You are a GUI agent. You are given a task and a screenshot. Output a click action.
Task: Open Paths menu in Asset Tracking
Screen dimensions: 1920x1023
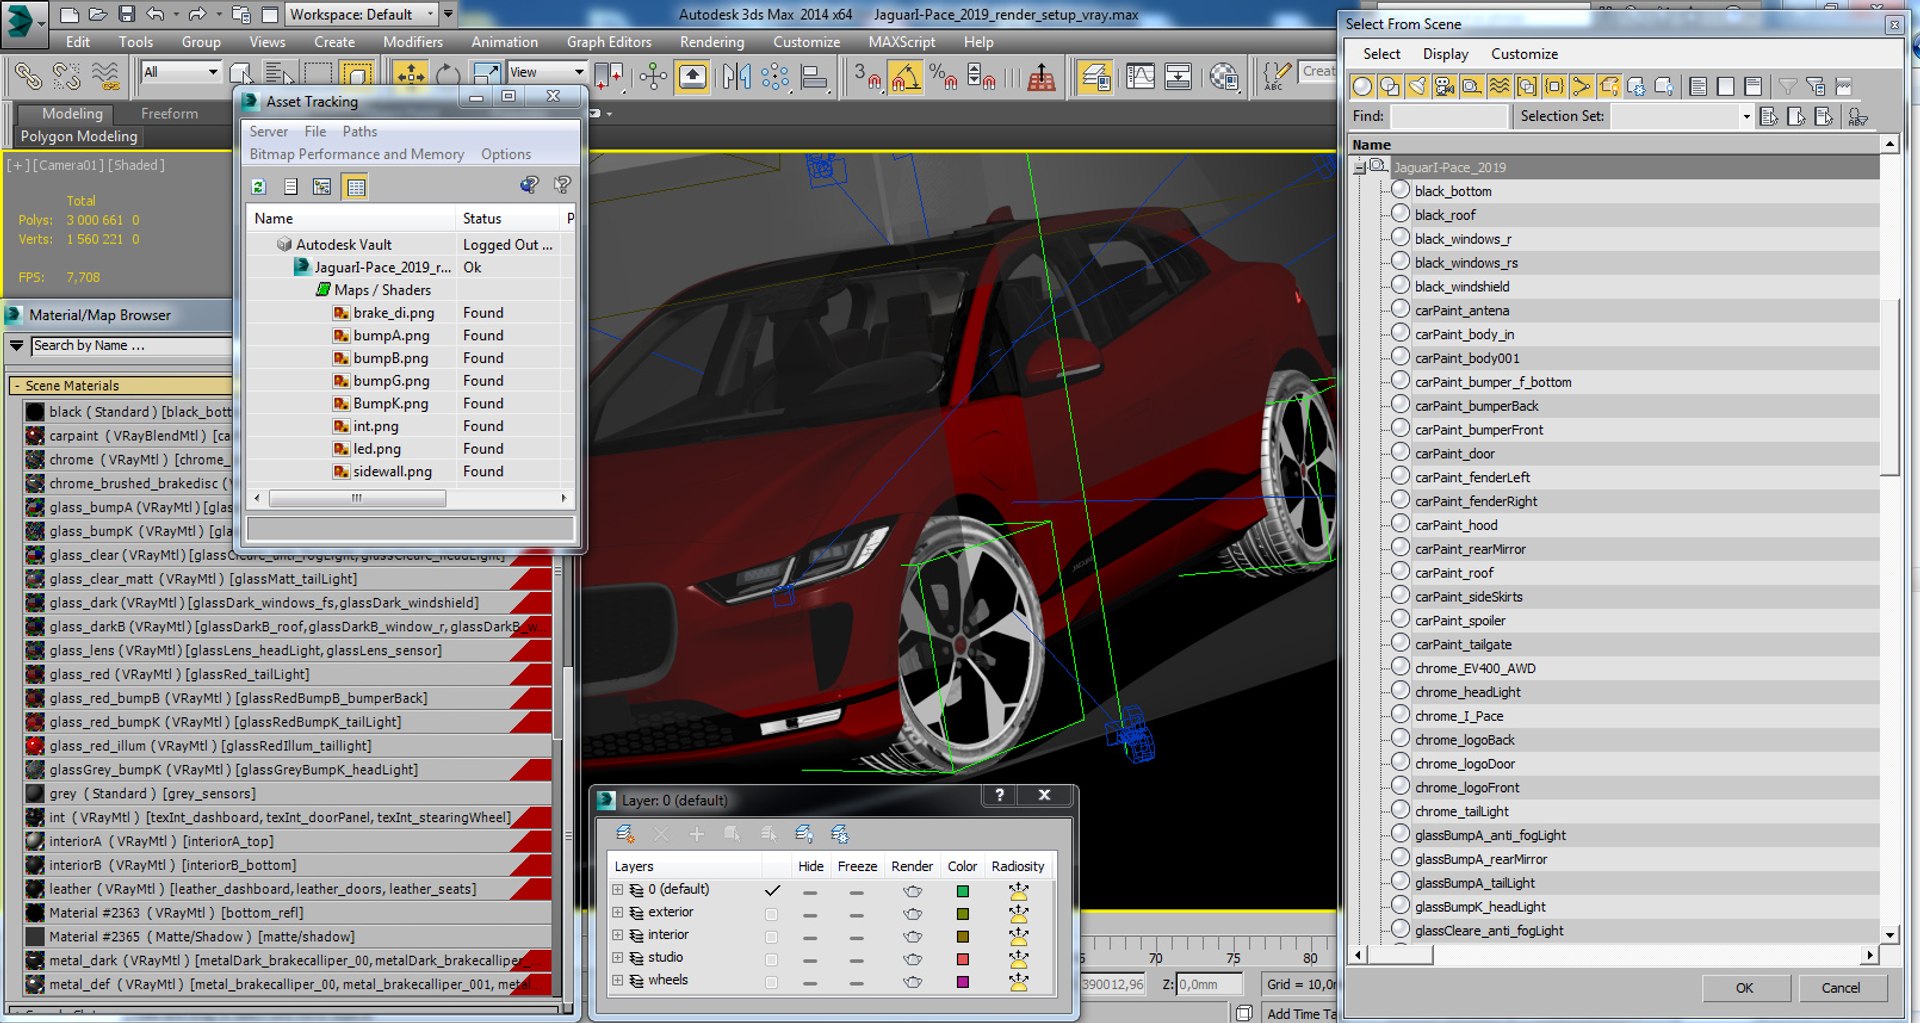pos(360,131)
